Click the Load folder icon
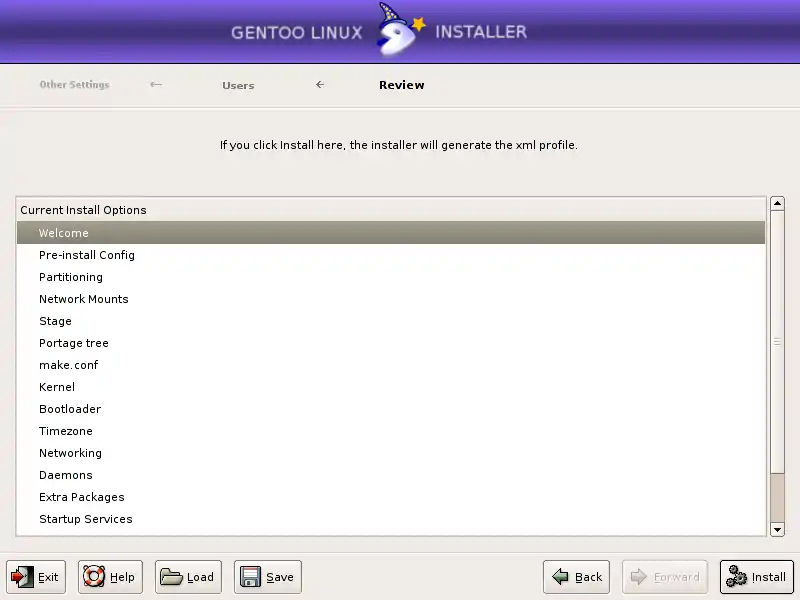Viewport: 800px width, 600px height. (171, 577)
